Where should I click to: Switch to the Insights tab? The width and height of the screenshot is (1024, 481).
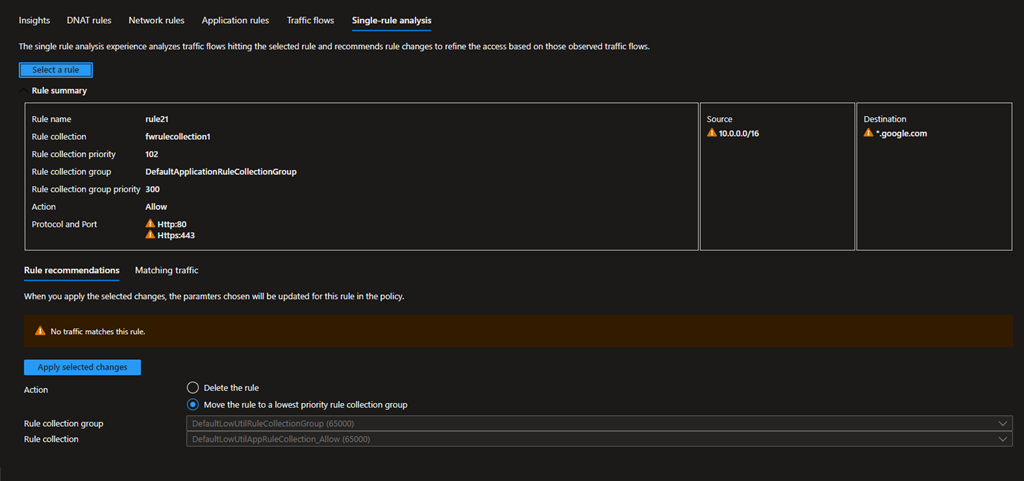34,20
